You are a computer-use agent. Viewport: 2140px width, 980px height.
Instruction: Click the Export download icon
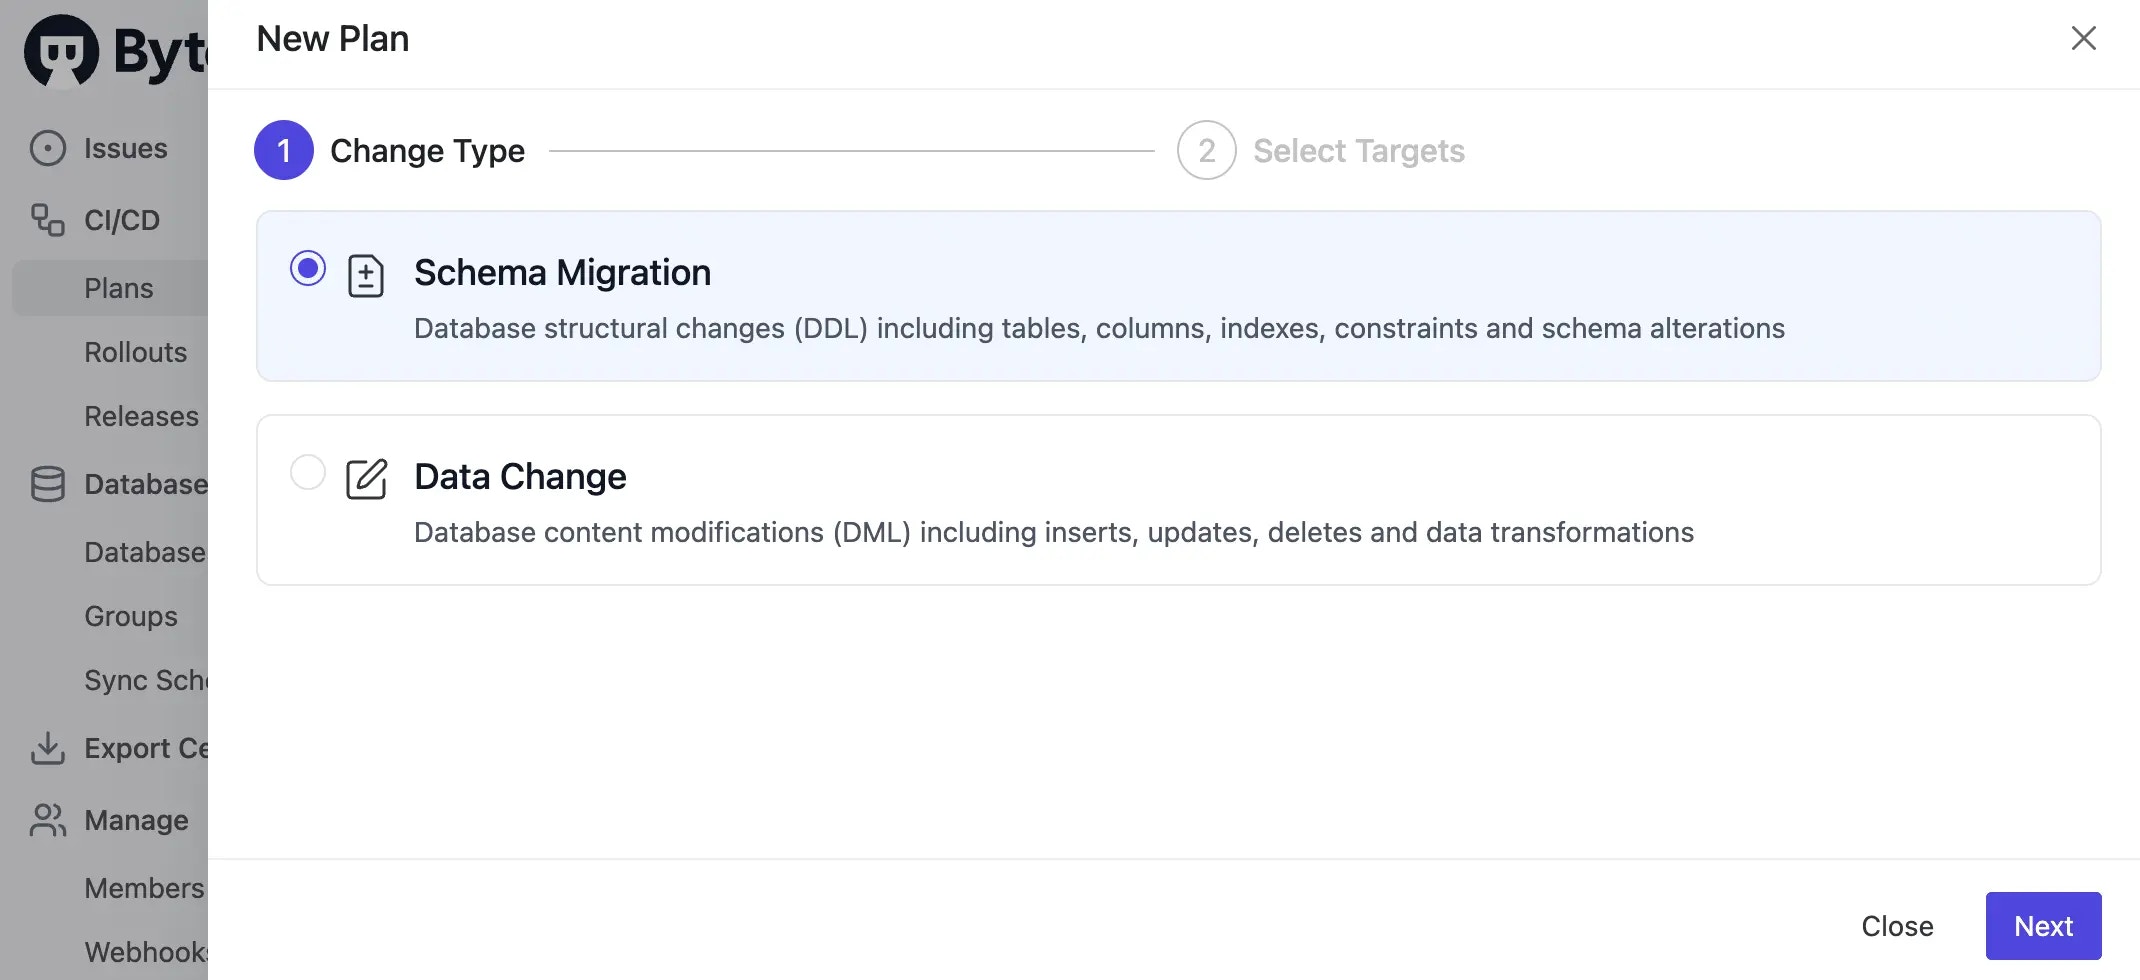coord(48,748)
